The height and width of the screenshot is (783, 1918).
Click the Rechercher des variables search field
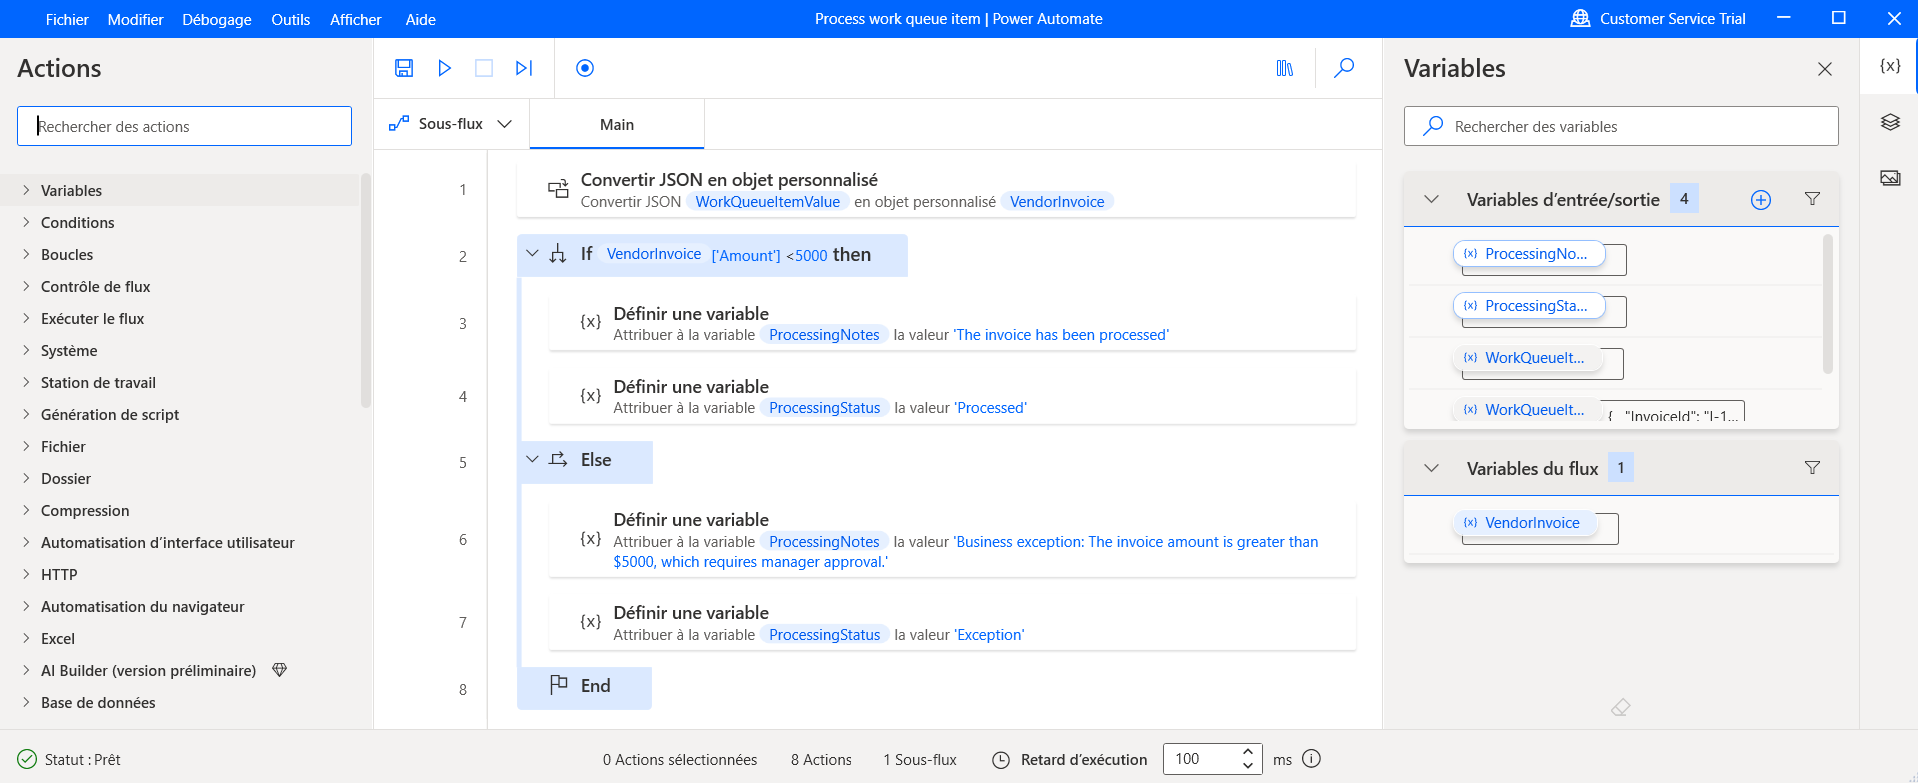point(1621,126)
